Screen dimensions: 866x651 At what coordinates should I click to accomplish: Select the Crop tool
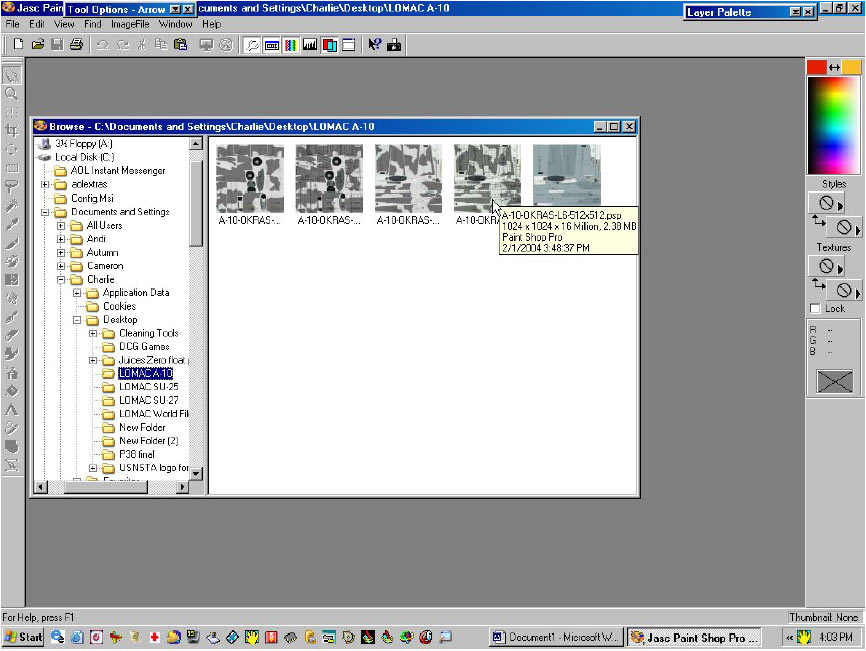click(x=12, y=130)
